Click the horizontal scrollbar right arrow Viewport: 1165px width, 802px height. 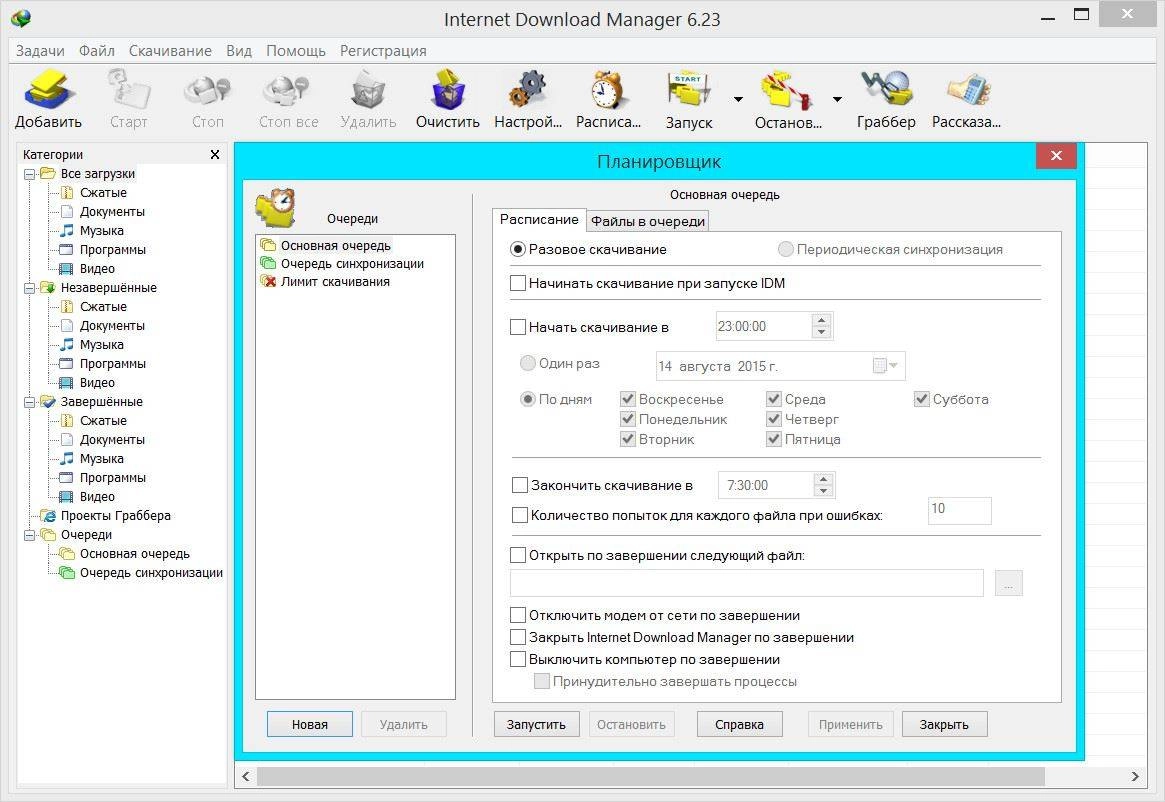[1135, 776]
